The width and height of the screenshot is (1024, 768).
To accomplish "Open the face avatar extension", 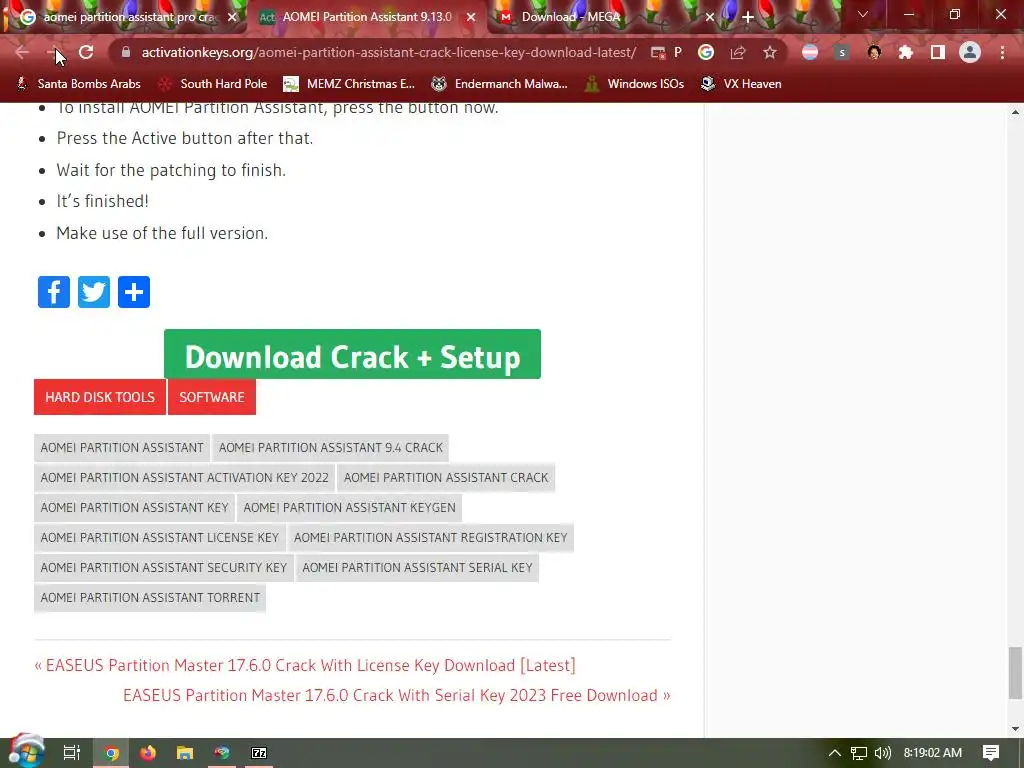I will point(874,52).
